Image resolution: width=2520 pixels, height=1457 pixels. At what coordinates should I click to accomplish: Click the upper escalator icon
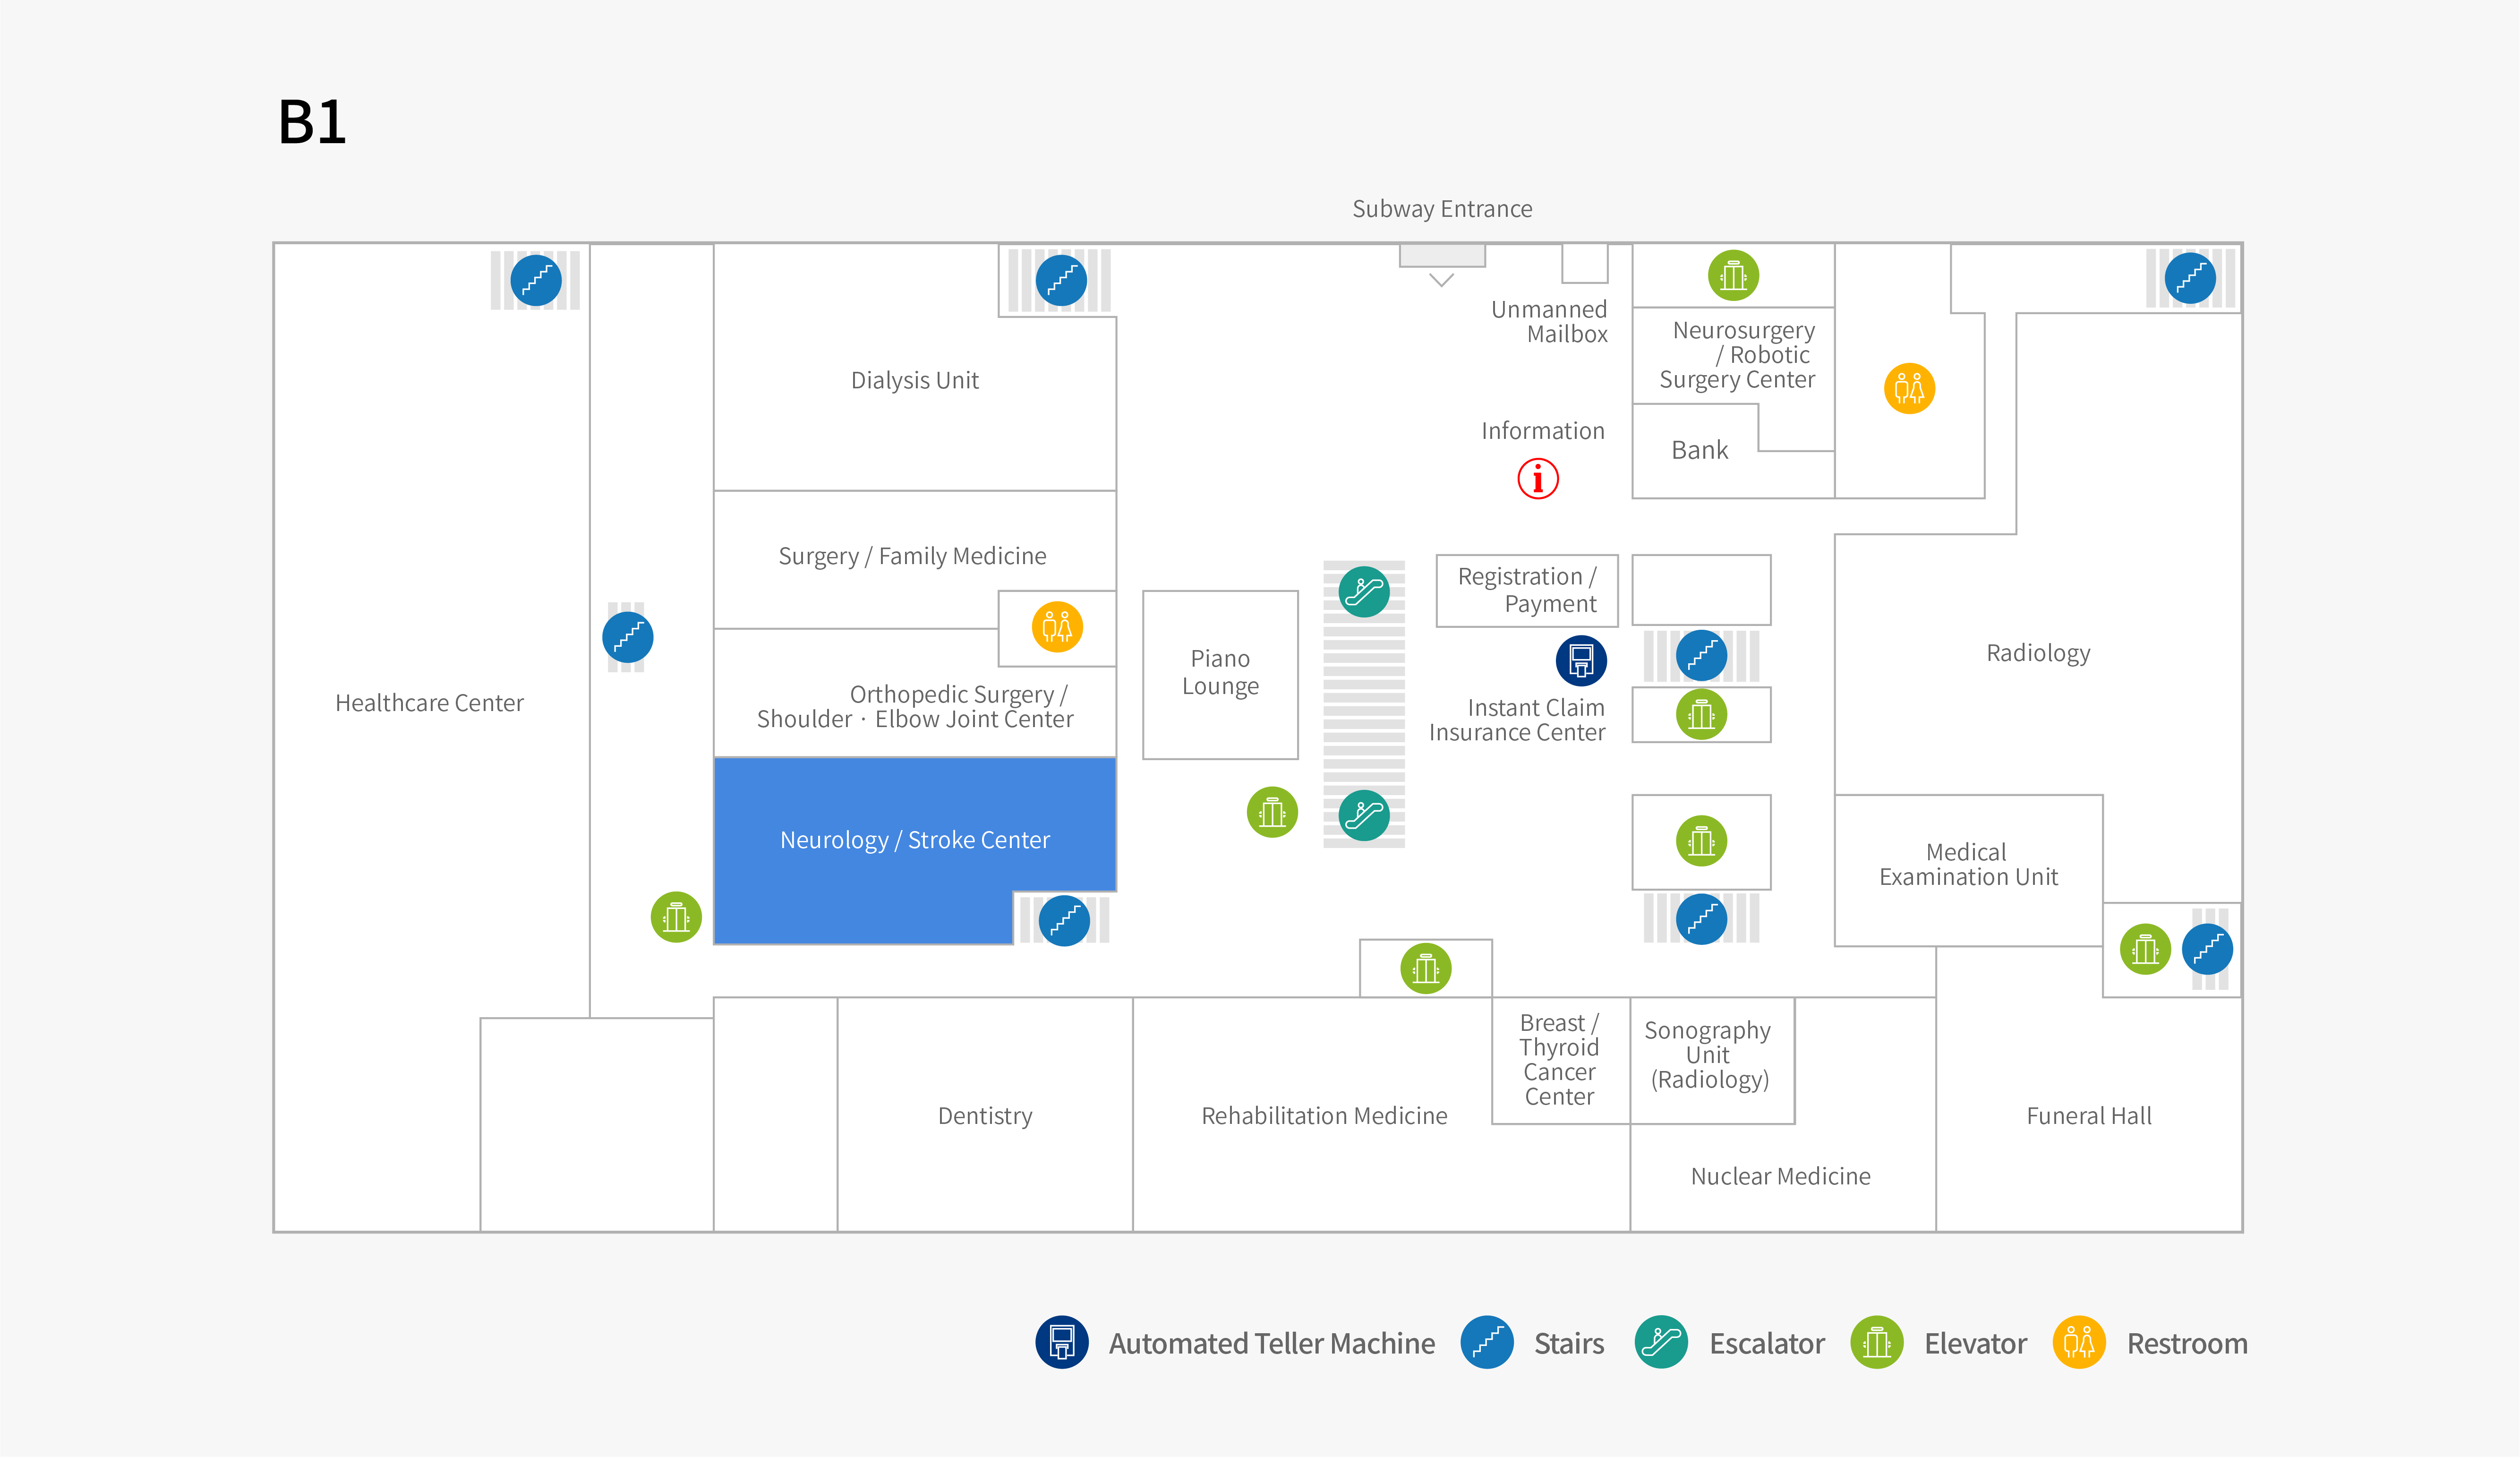[x=1364, y=591]
